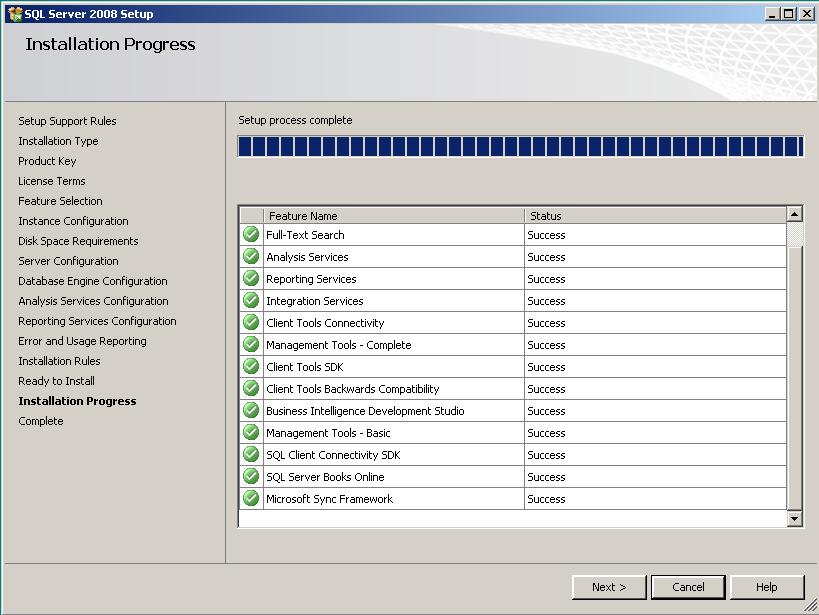This screenshot has height=615, width=819.
Task: Click the Client Tools Connectivity feature name
Action: (325, 323)
